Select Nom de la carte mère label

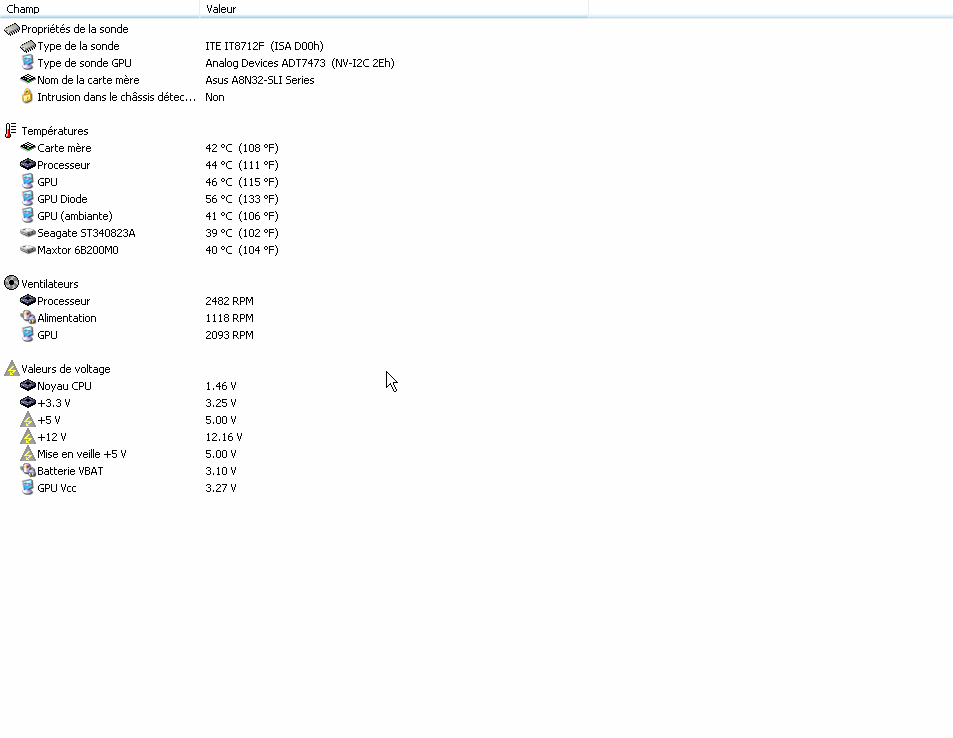click(x=88, y=80)
